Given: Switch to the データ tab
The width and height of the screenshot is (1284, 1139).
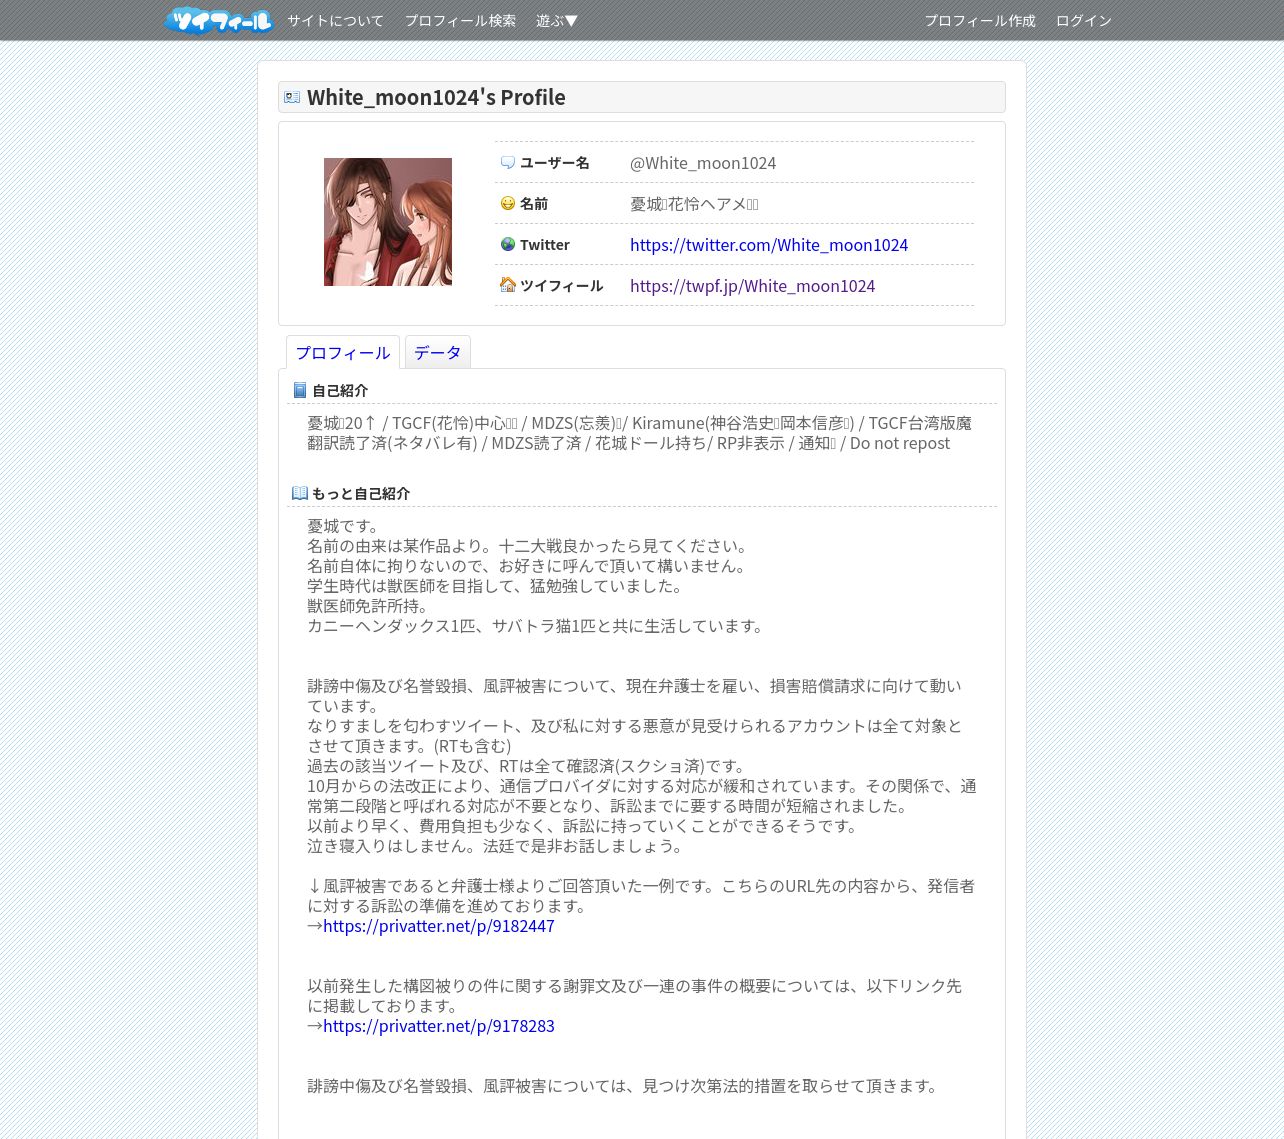Looking at the screenshot, I should (x=438, y=352).
